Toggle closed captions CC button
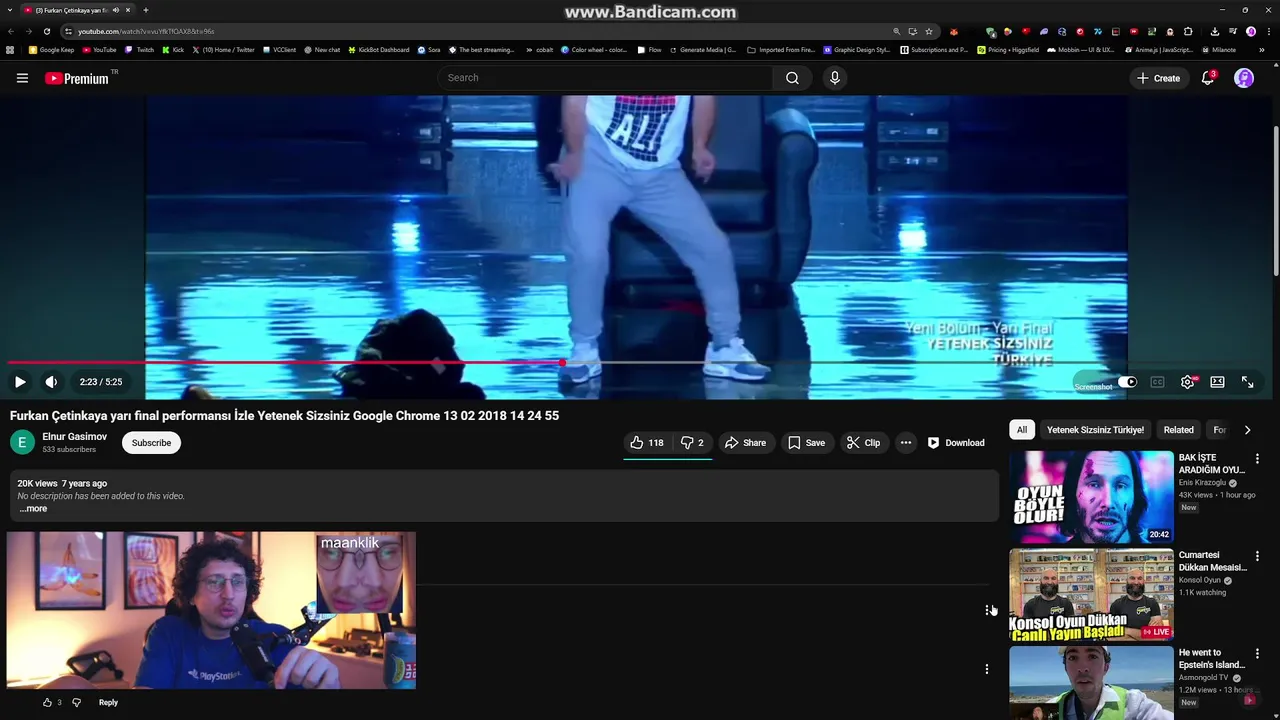 click(x=1157, y=382)
